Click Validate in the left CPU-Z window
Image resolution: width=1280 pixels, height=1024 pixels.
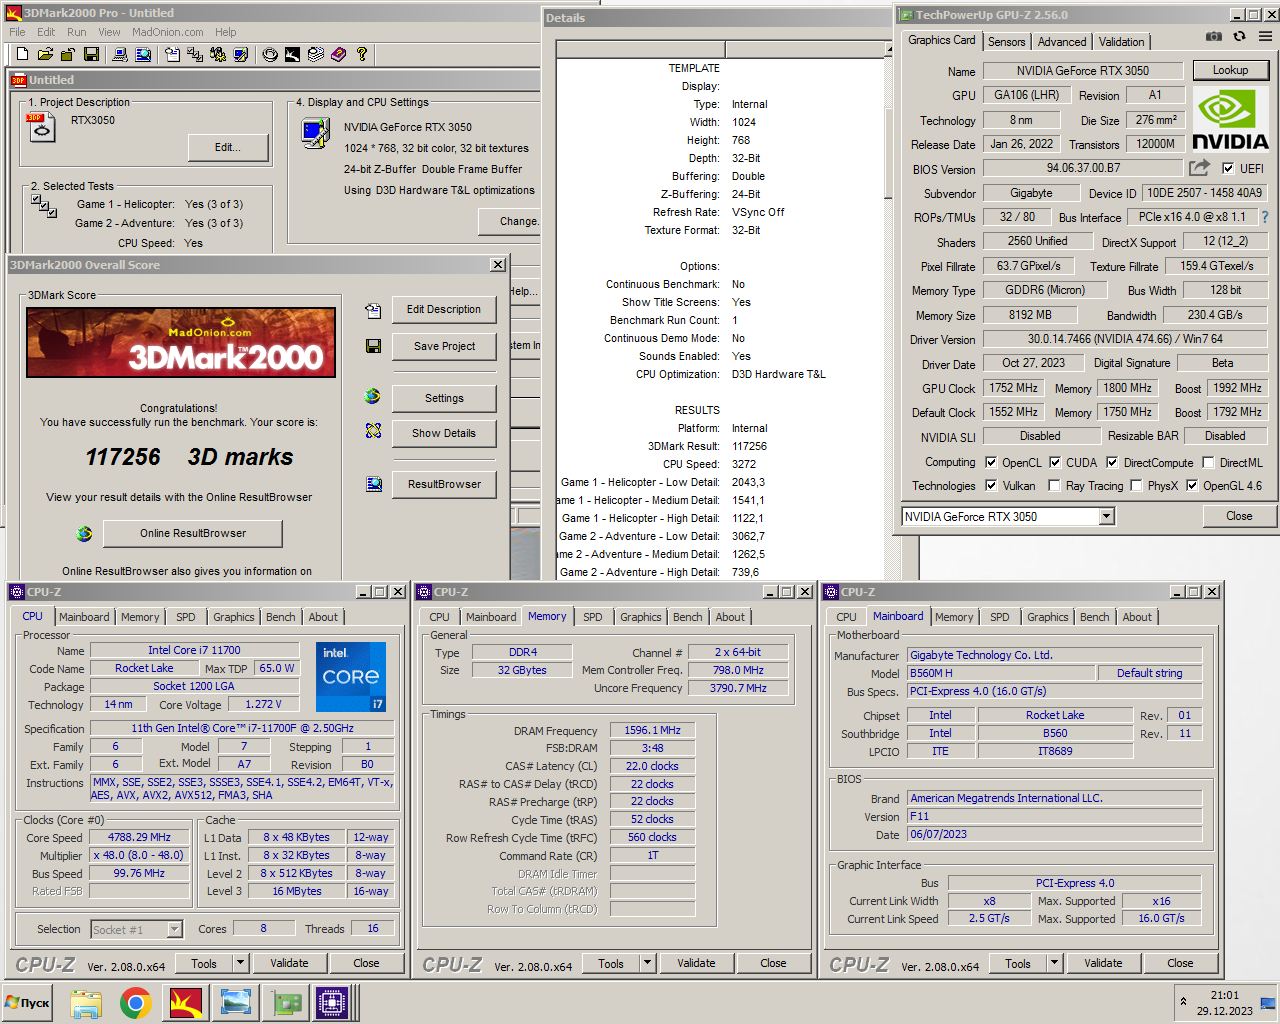point(289,963)
